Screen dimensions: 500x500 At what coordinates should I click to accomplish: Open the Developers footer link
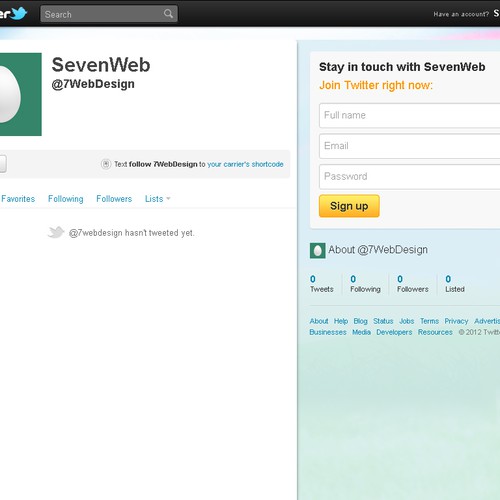[394, 332]
